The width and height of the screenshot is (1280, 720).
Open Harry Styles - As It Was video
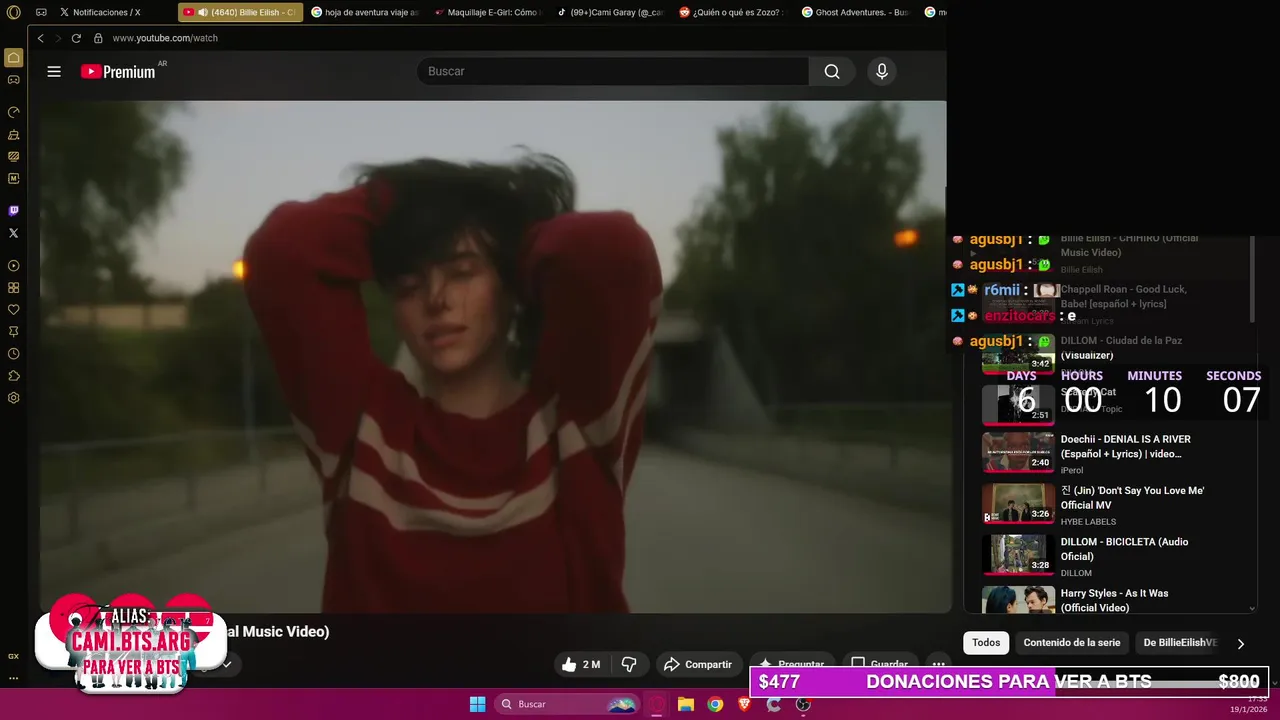(x=1114, y=600)
